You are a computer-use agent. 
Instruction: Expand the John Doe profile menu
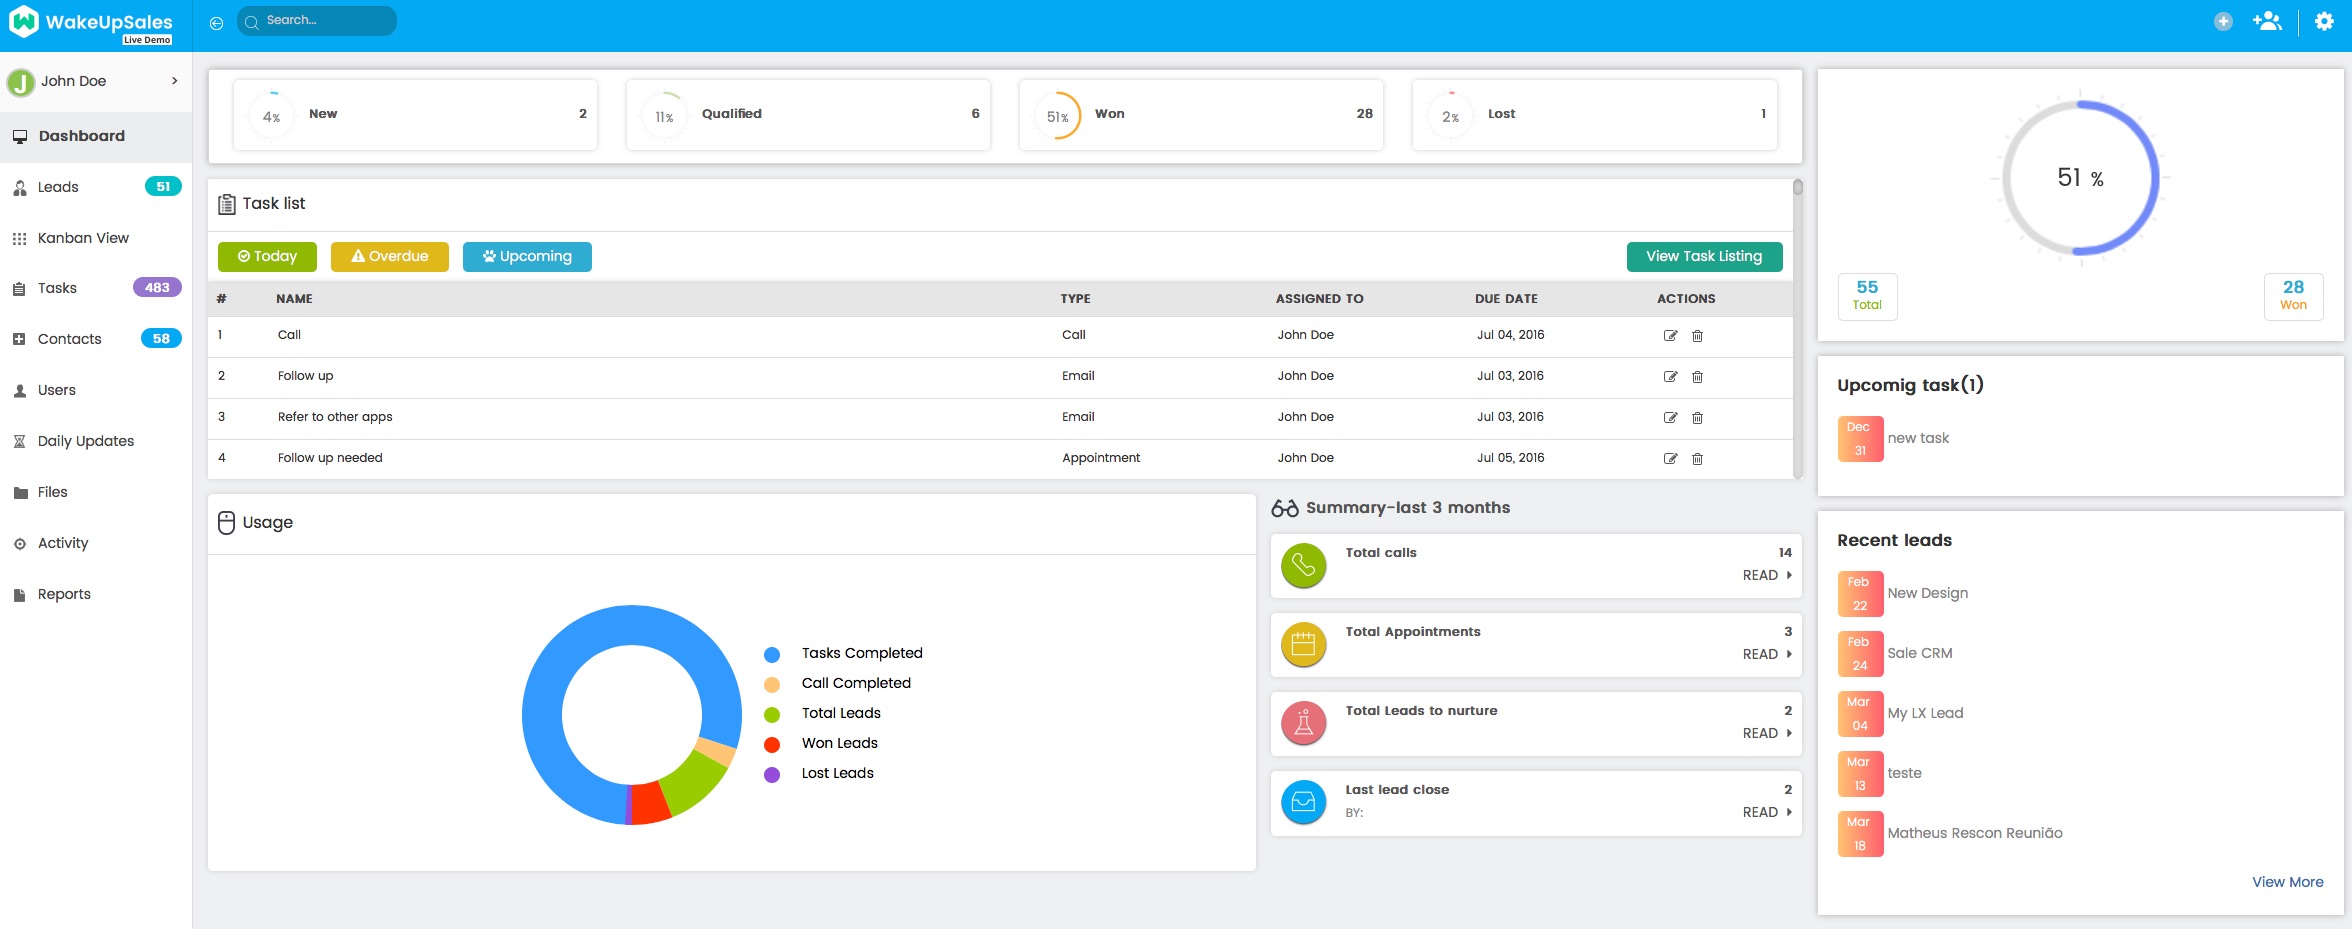tap(174, 81)
